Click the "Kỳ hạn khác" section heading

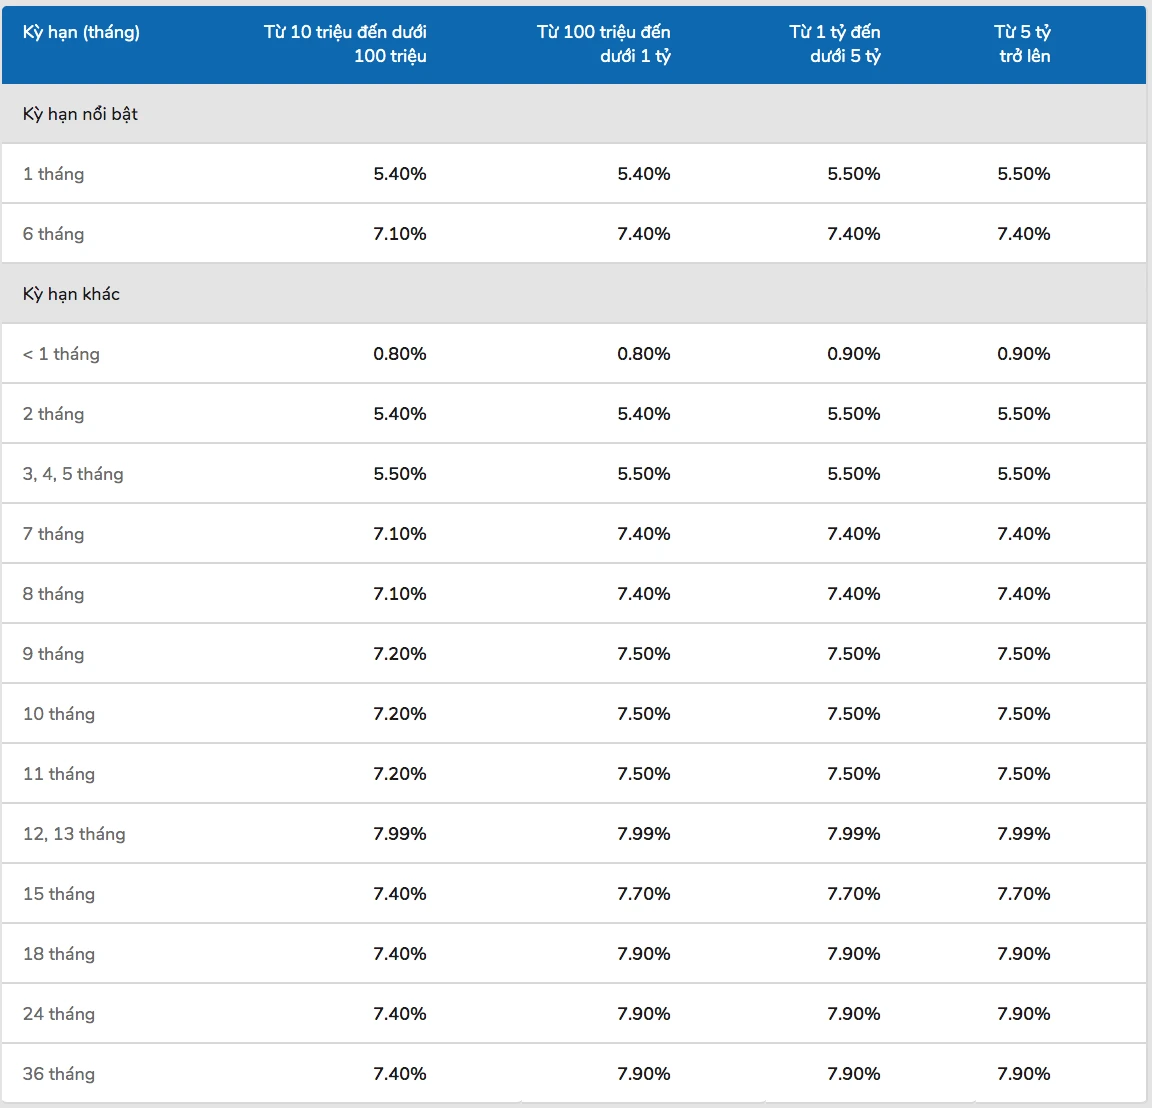(71, 294)
